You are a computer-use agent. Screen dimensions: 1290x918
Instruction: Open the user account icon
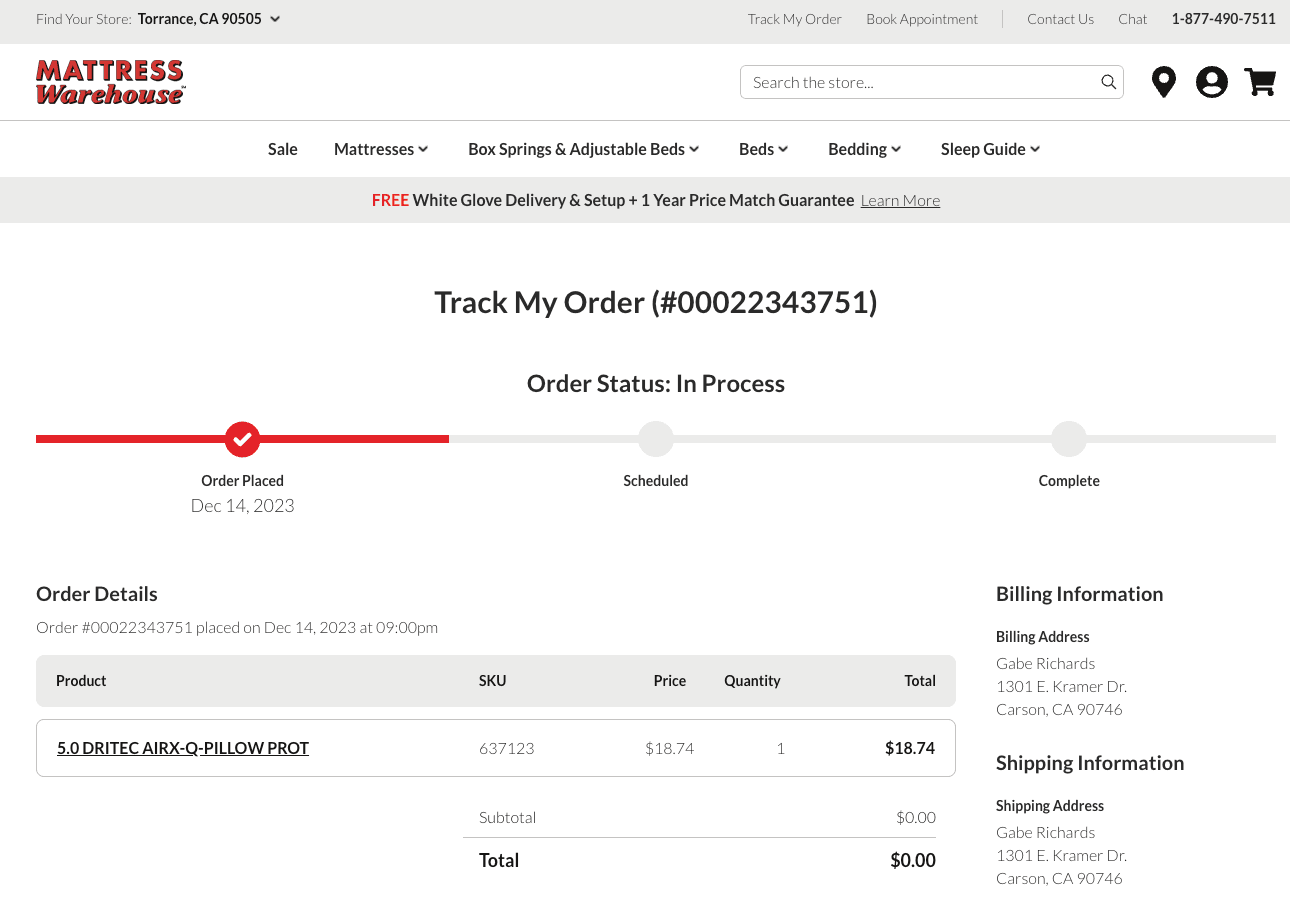[x=1211, y=82]
